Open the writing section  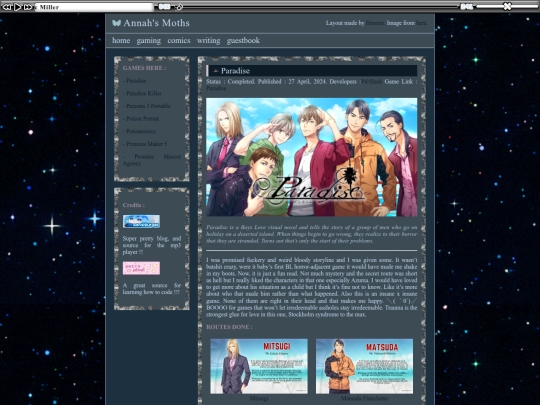click(x=208, y=41)
